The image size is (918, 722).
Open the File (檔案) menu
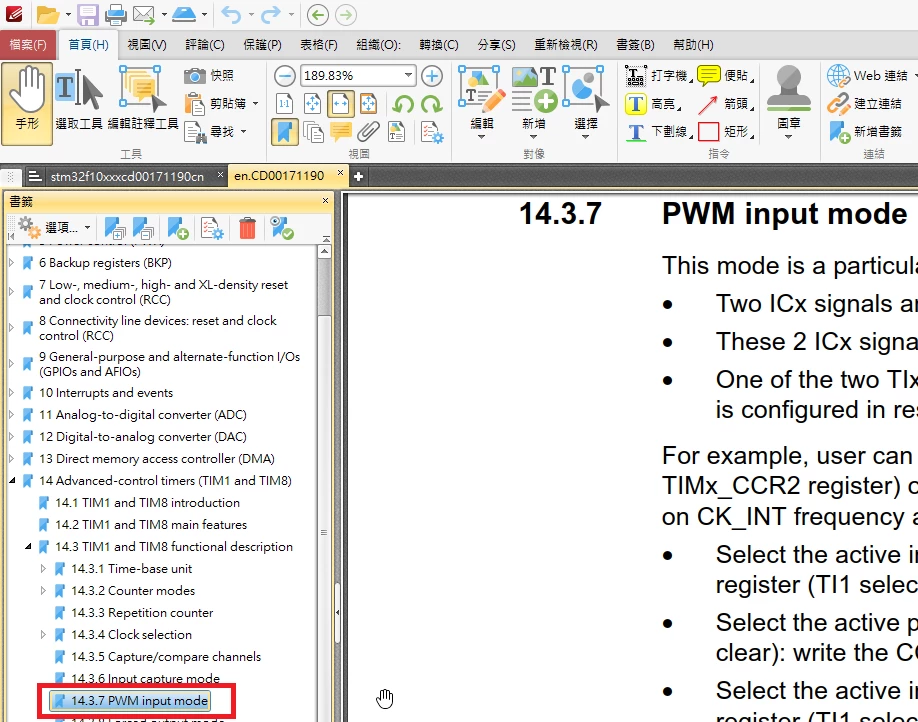(28, 45)
